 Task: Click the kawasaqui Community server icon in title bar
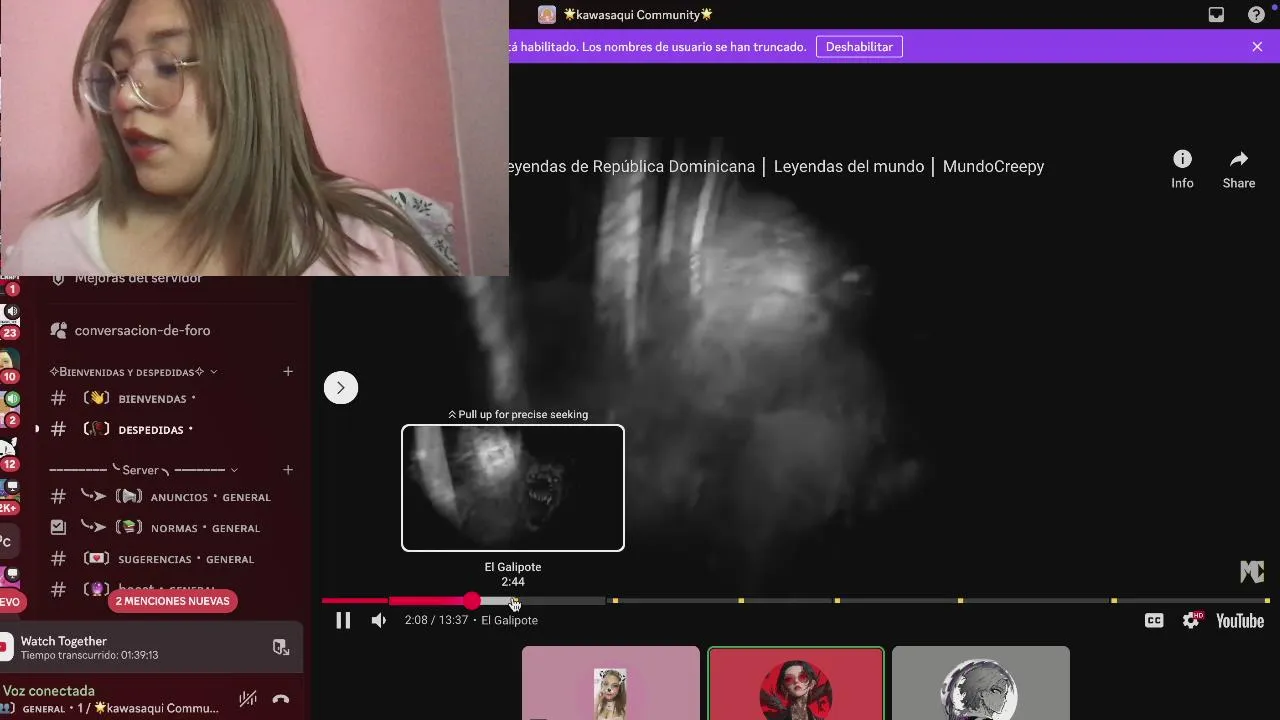tap(547, 15)
